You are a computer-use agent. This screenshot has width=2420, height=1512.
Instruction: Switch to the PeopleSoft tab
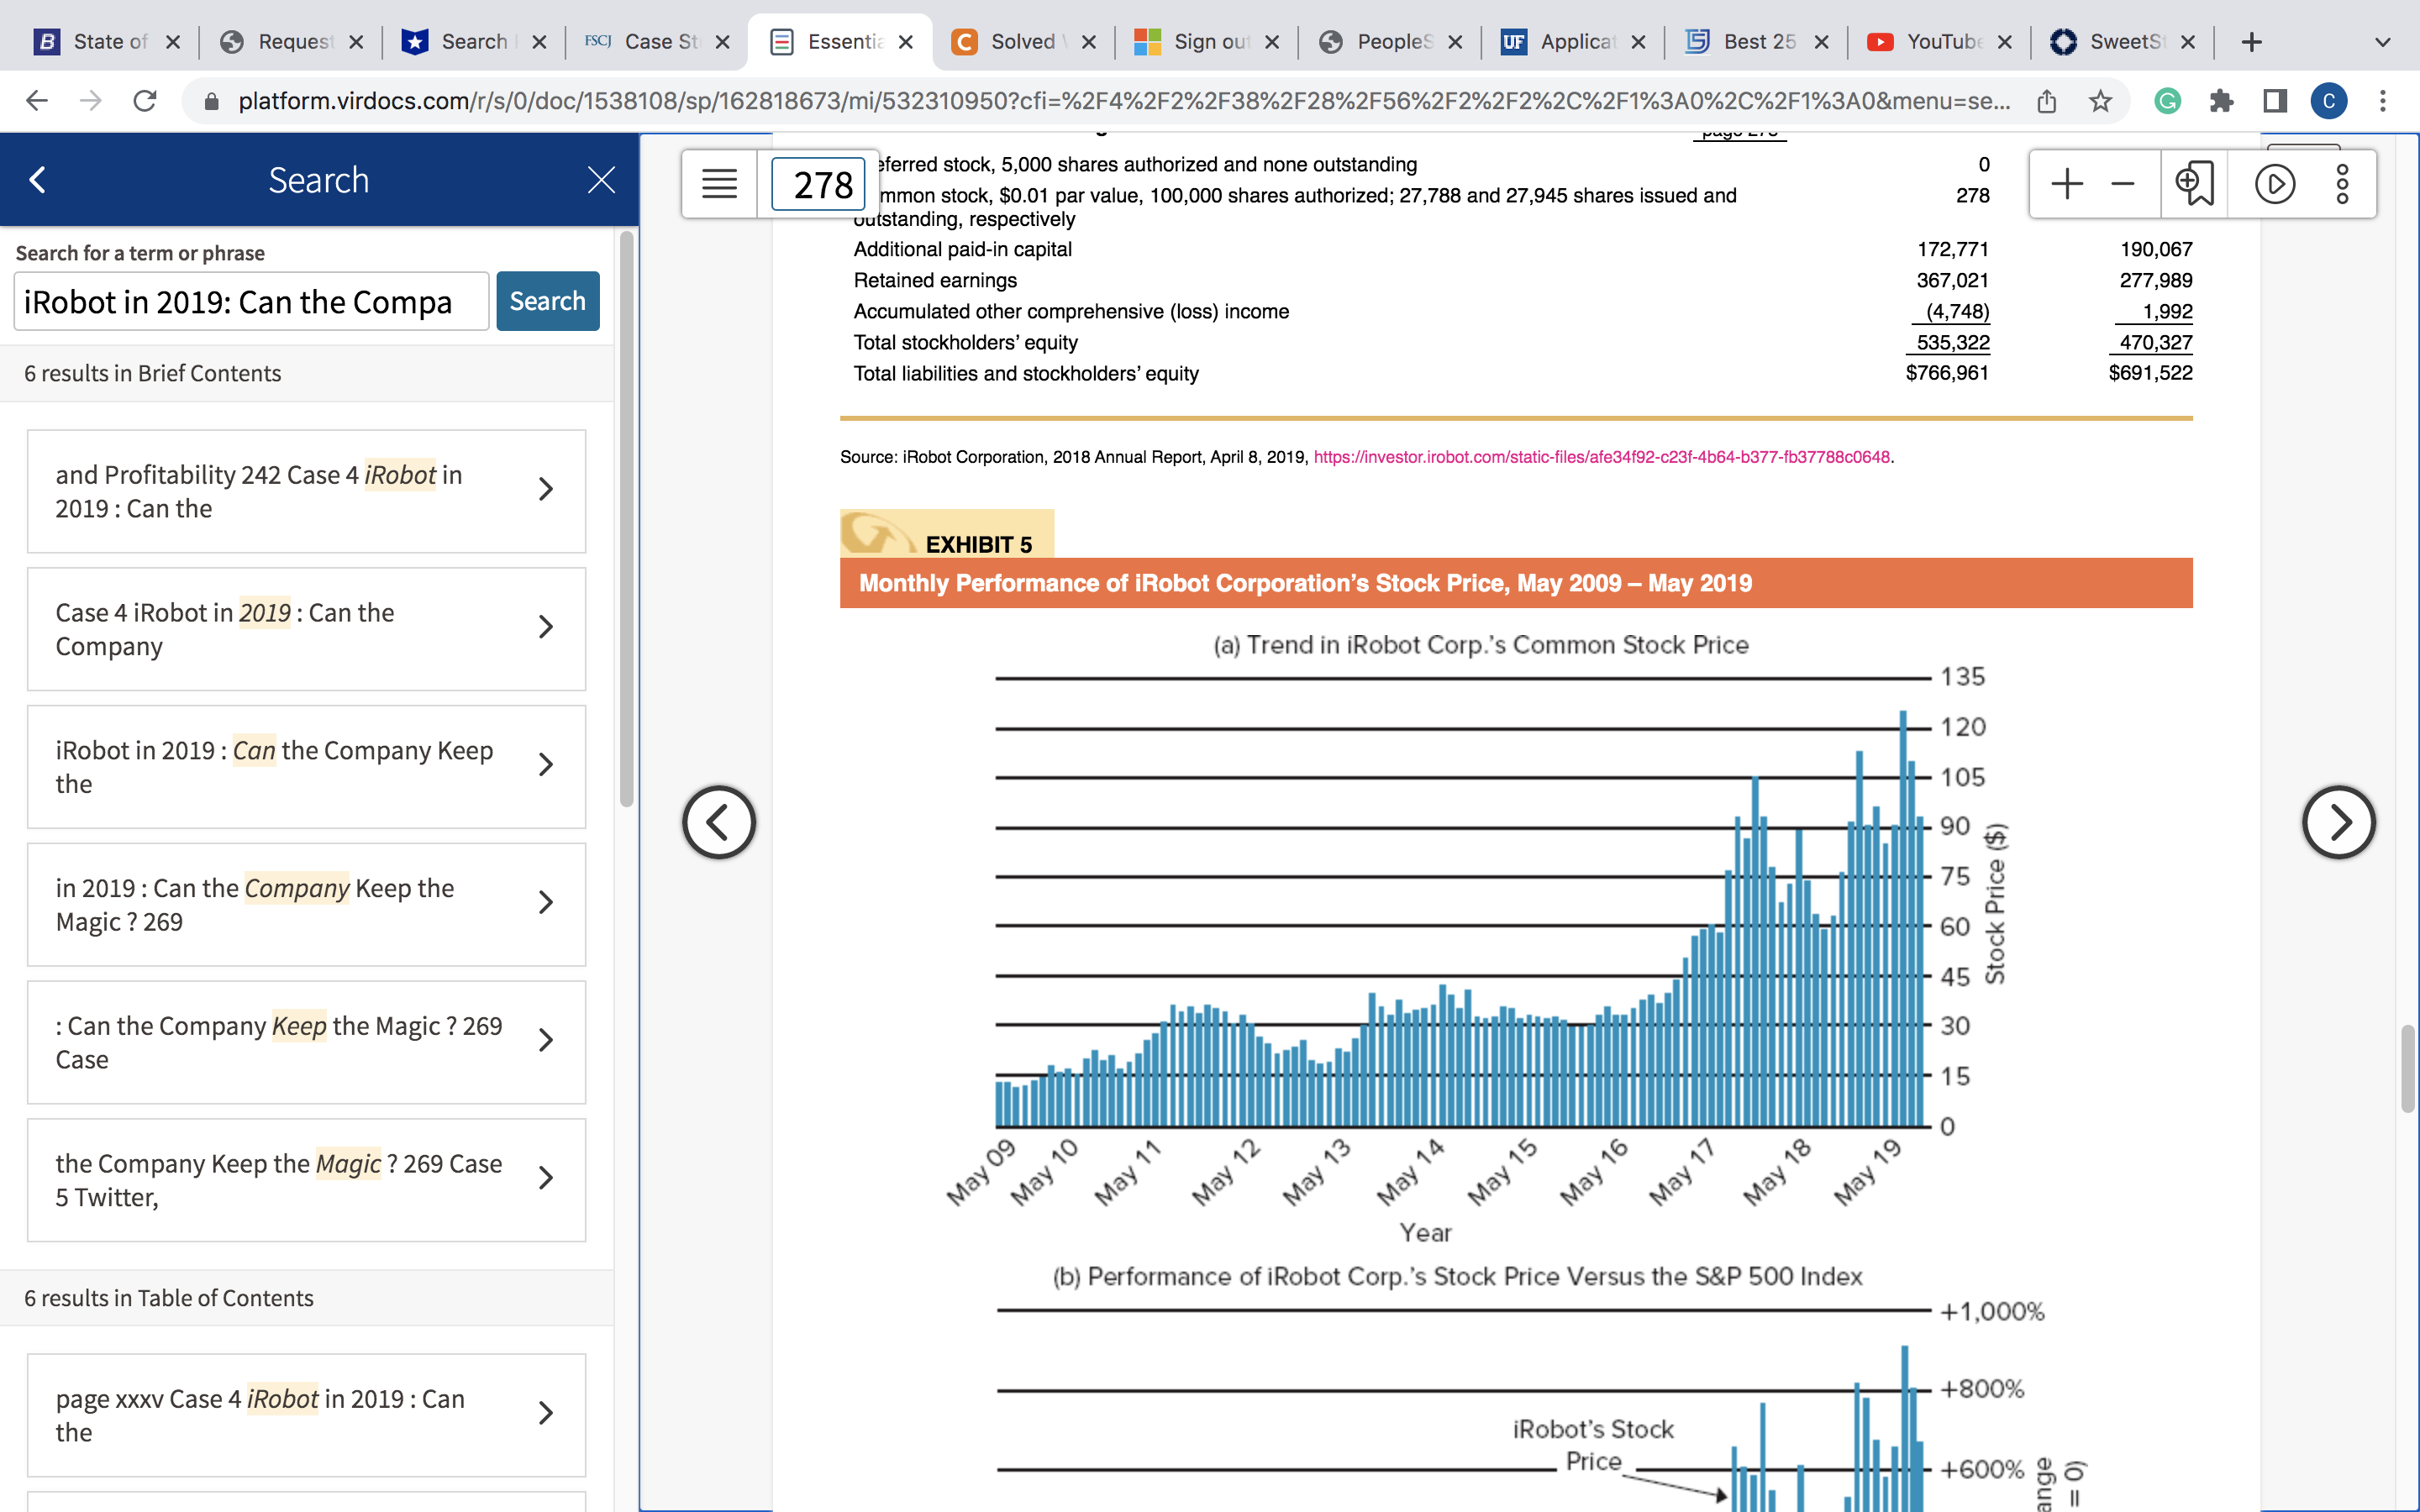click(1390, 42)
